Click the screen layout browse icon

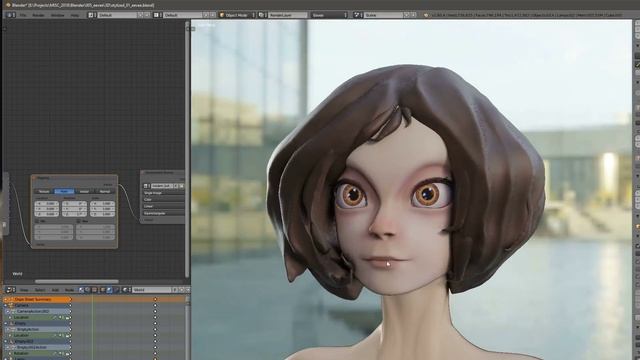coord(92,15)
